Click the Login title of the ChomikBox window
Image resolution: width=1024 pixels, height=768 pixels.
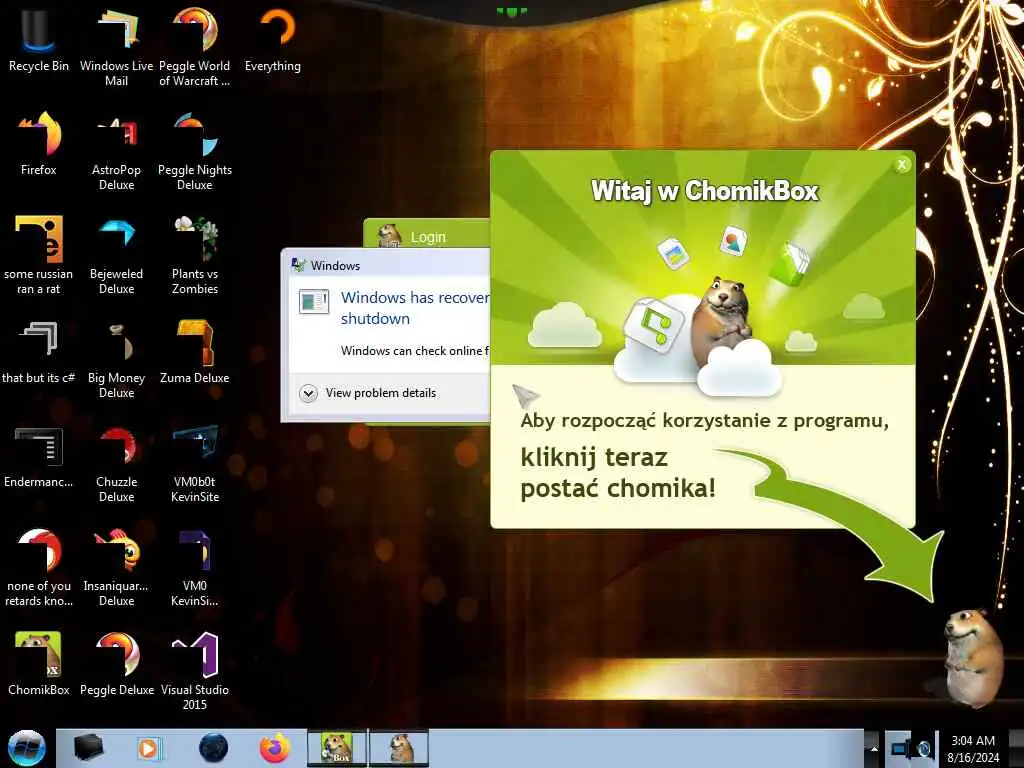[428, 237]
